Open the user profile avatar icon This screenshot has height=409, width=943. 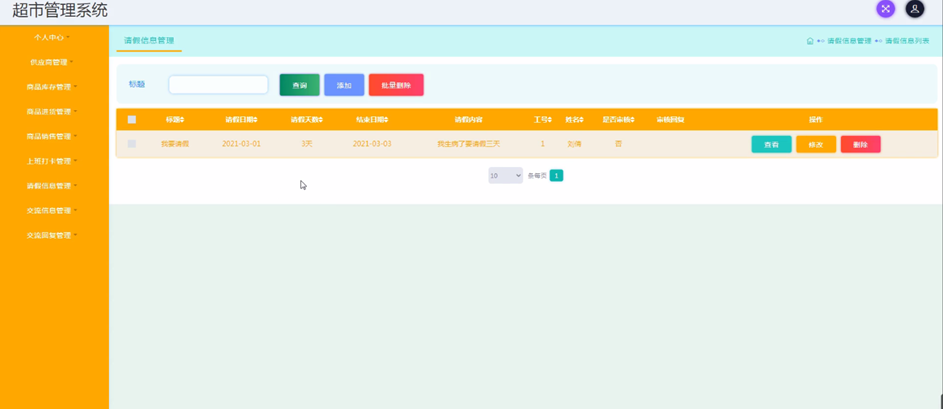(915, 9)
